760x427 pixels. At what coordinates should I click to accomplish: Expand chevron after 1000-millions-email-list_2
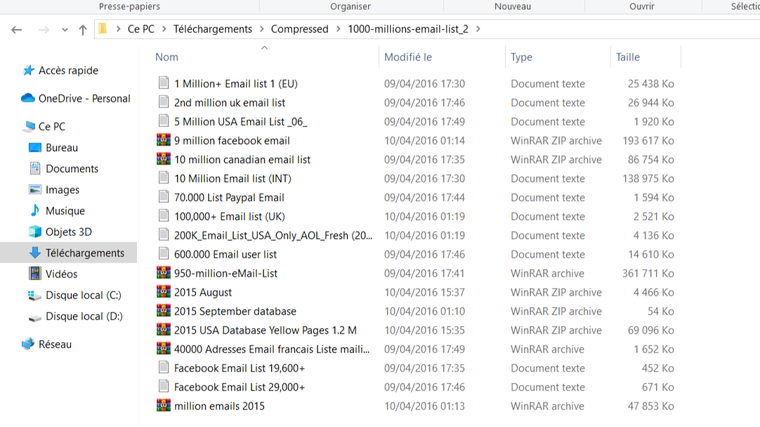pyautogui.click(x=478, y=29)
